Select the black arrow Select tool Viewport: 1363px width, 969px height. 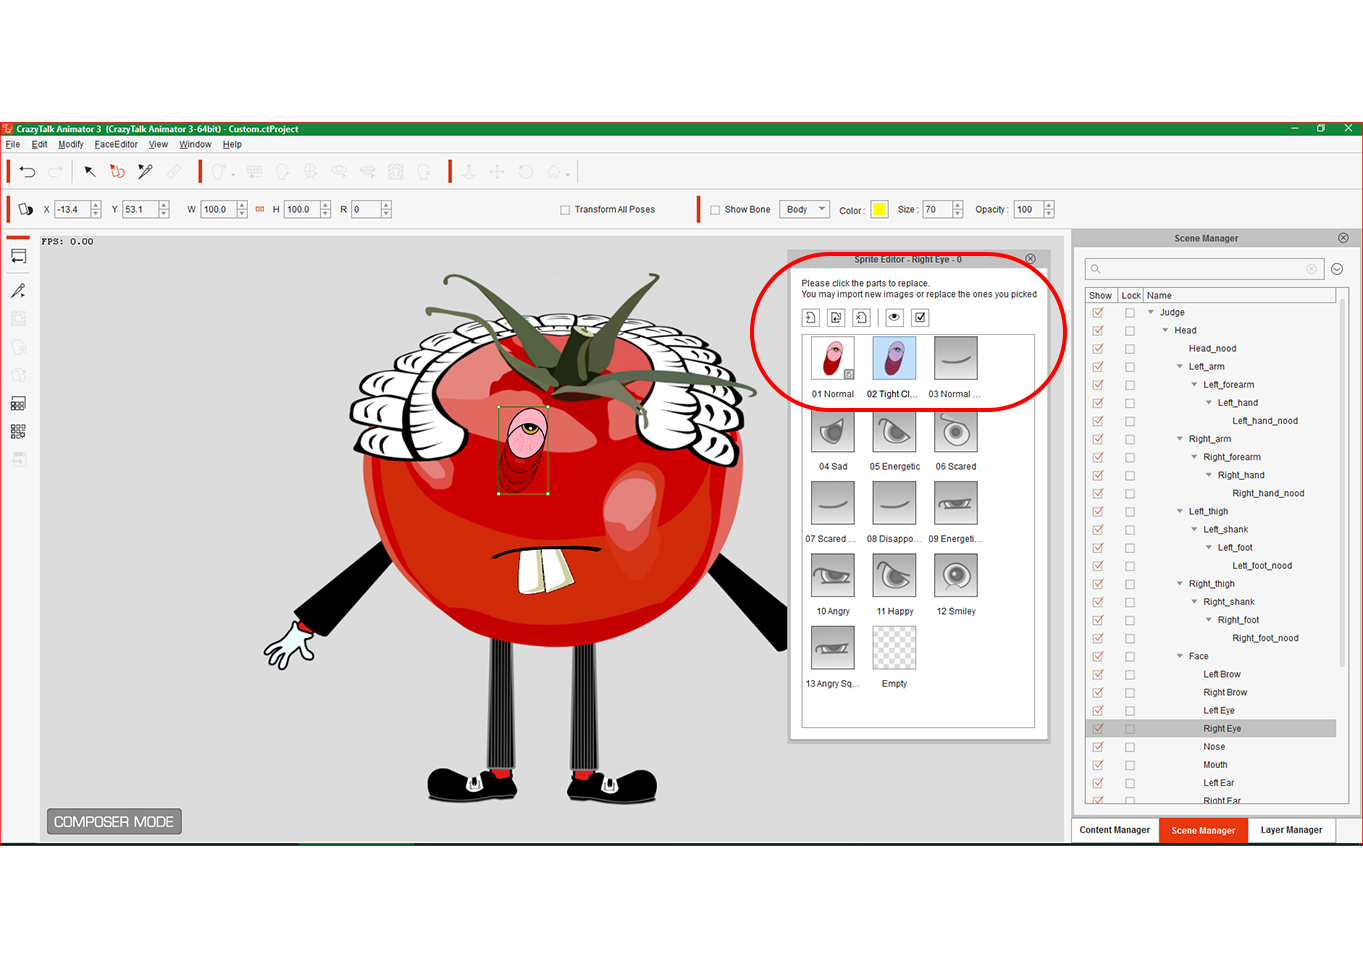click(89, 172)
